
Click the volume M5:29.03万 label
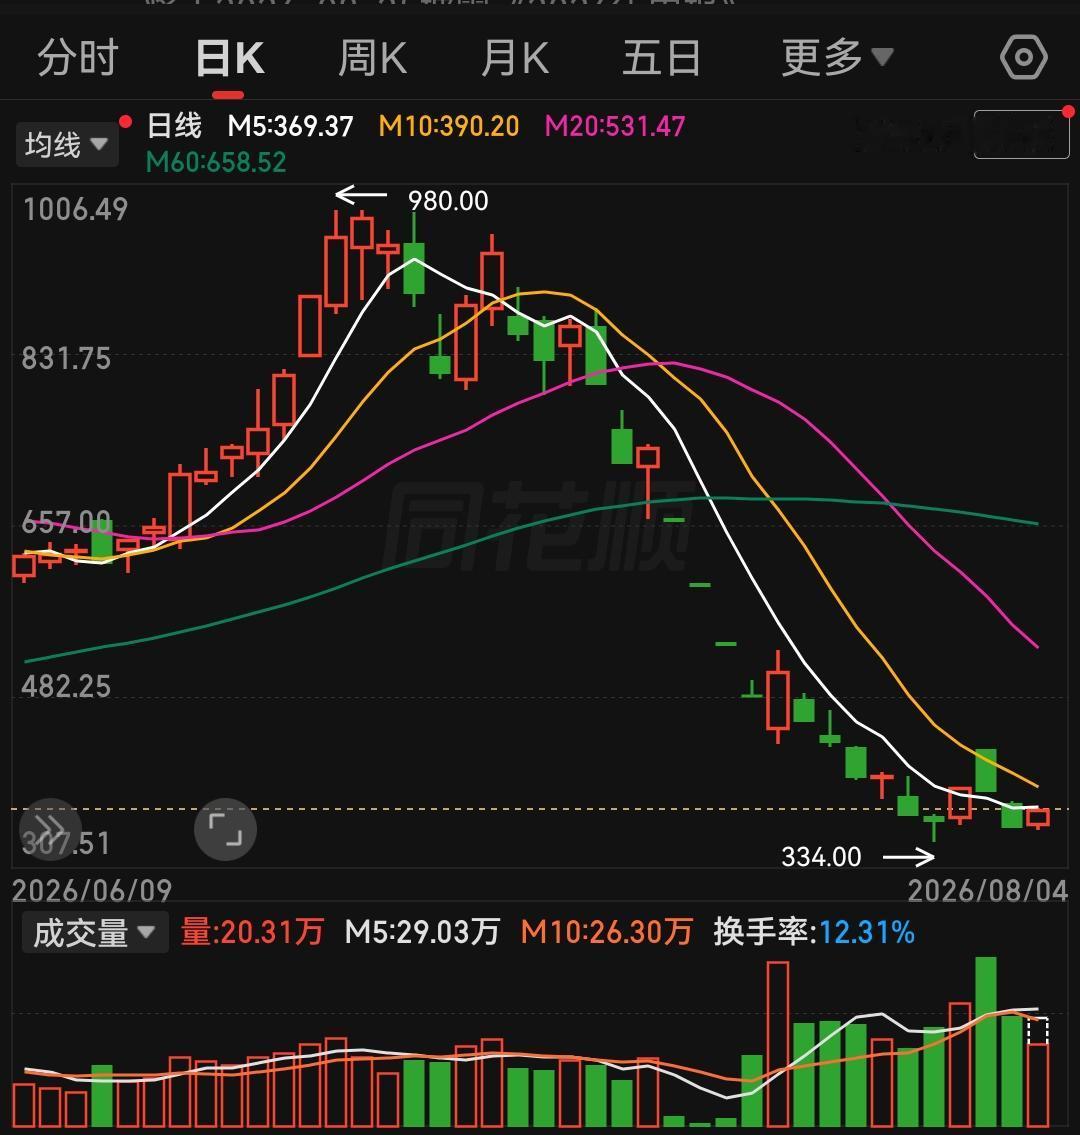[422, 932]
